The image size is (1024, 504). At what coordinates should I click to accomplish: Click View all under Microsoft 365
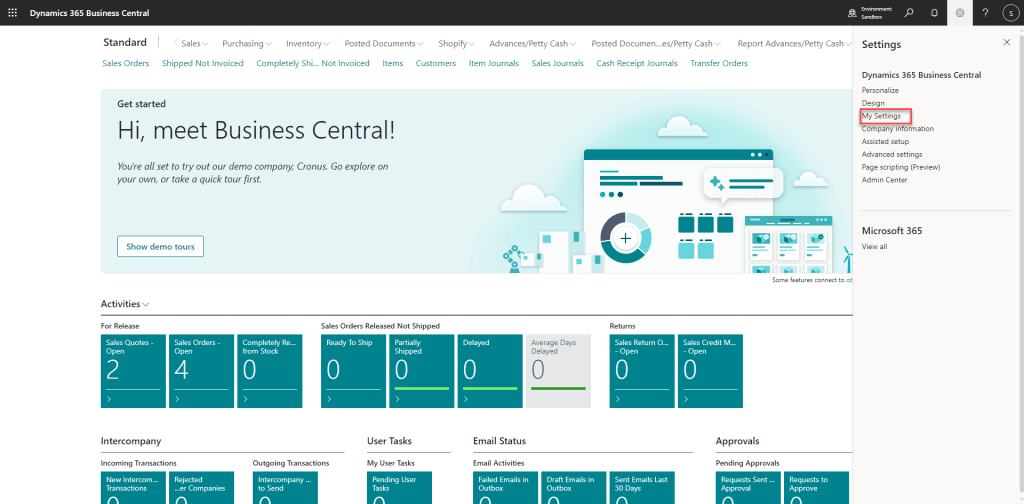[x=874, y=246]
